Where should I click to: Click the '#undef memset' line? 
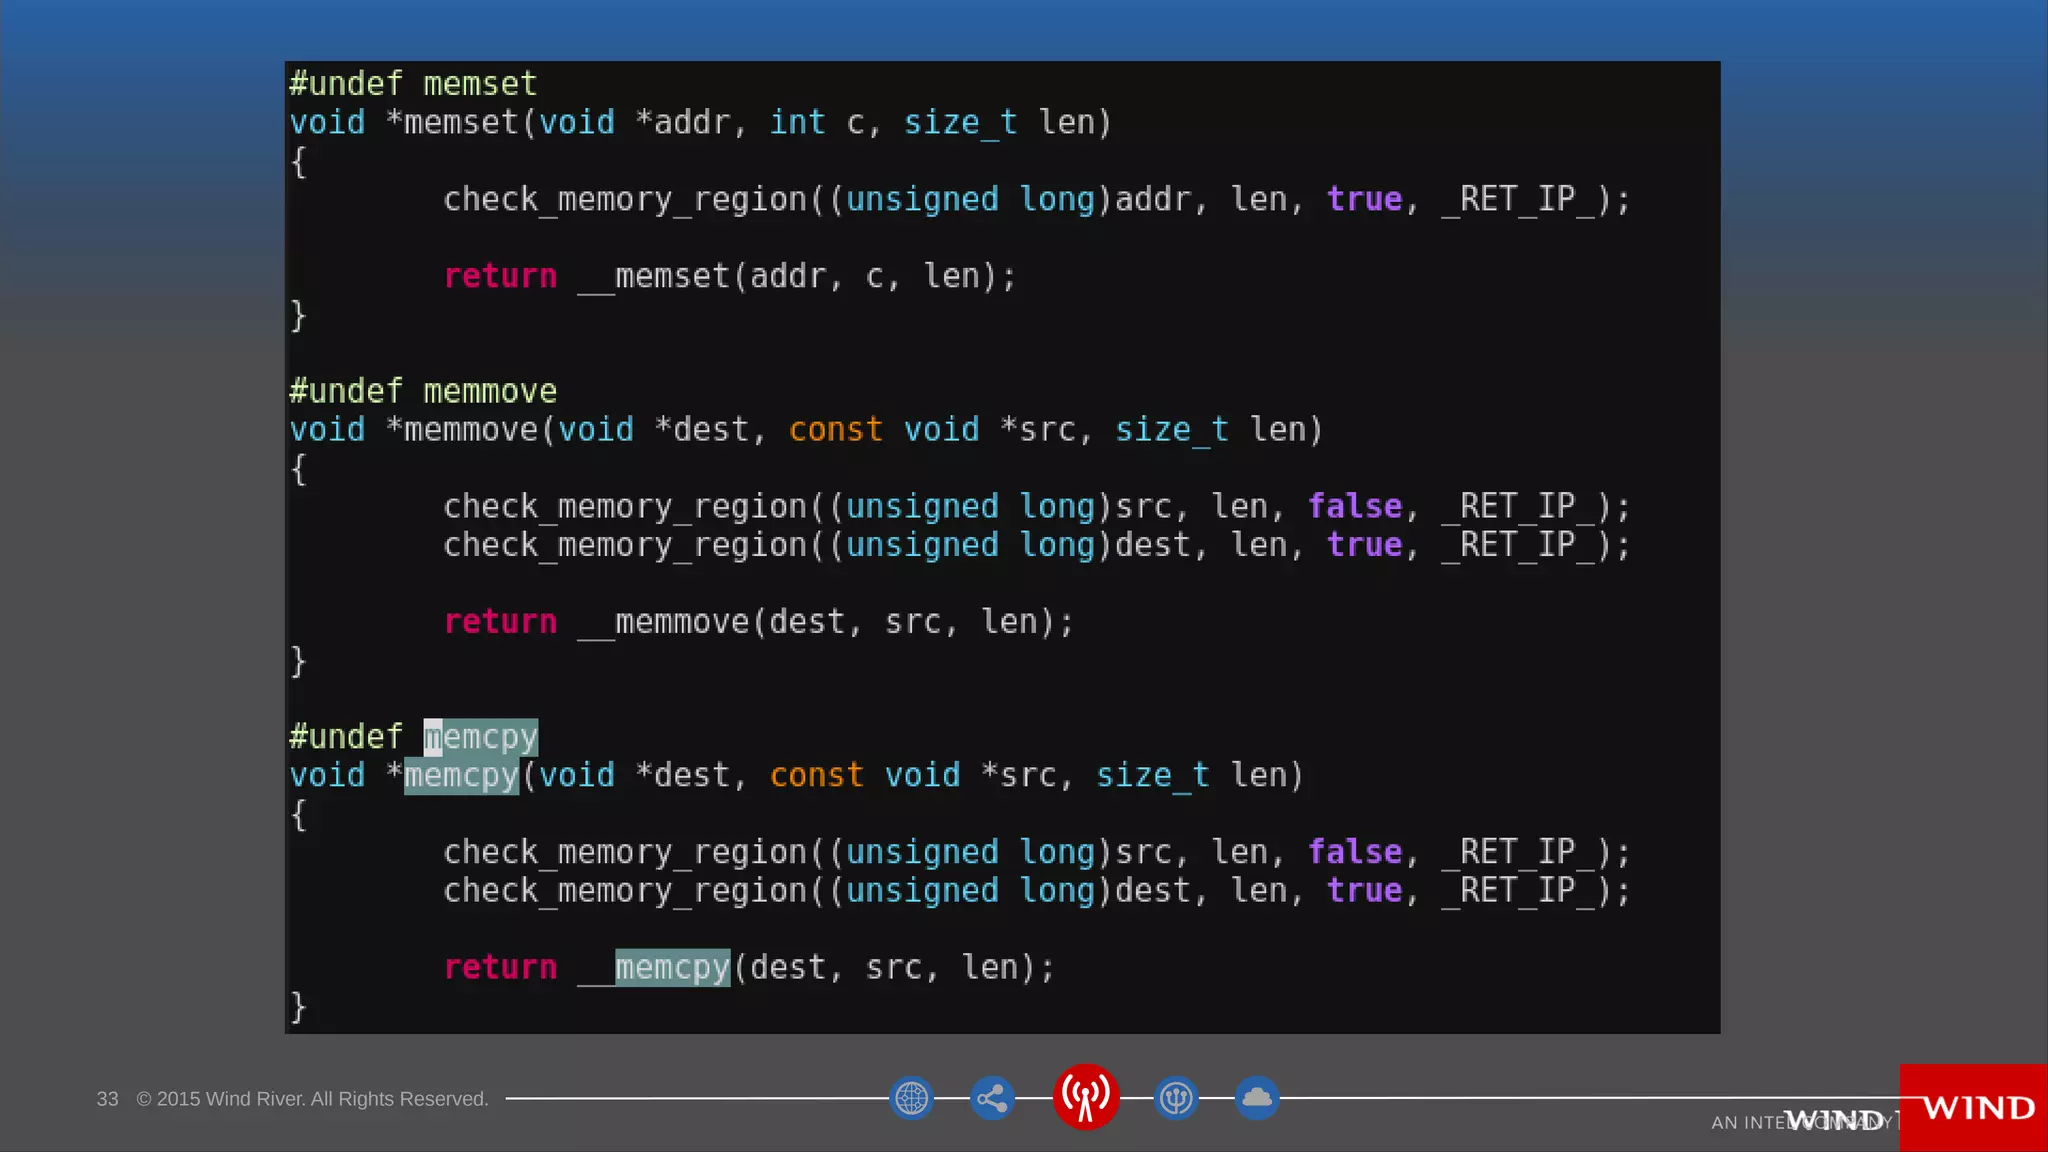pyautogui.click(x=412, y=84)
